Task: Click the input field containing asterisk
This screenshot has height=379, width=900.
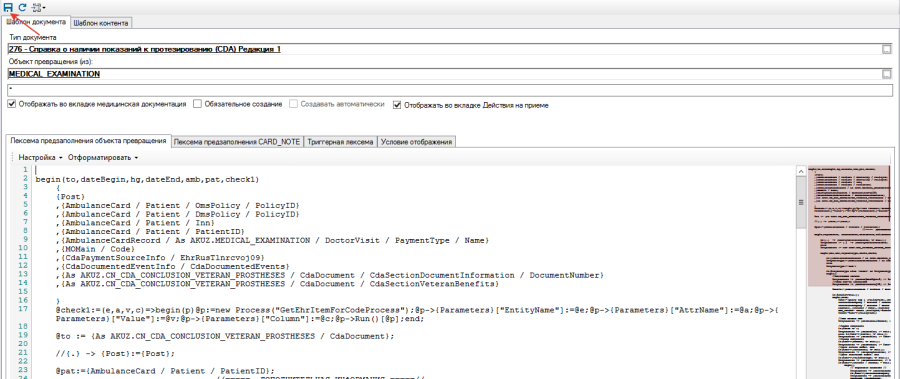Action: (x=450, y=91)
